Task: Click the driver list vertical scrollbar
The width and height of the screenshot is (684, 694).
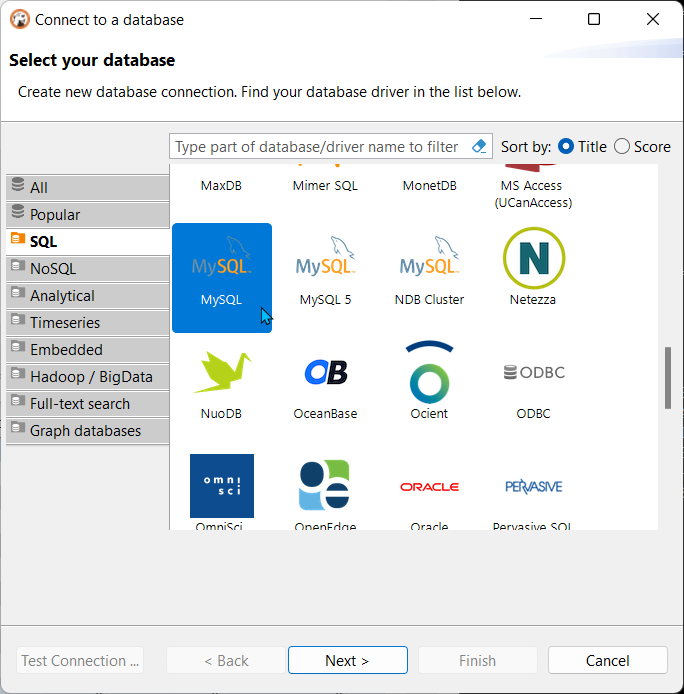Action: click(667, 377)
